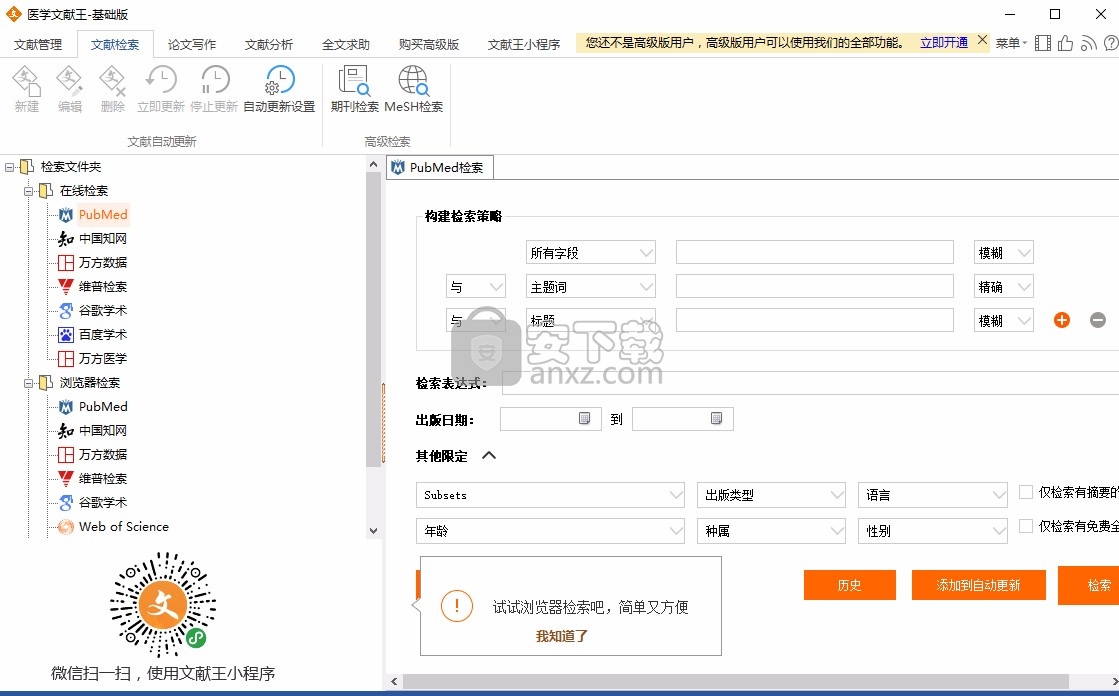Click 添加到自动更新 button
Screen dimensions: 1119x696
click(x=978, y=585)
